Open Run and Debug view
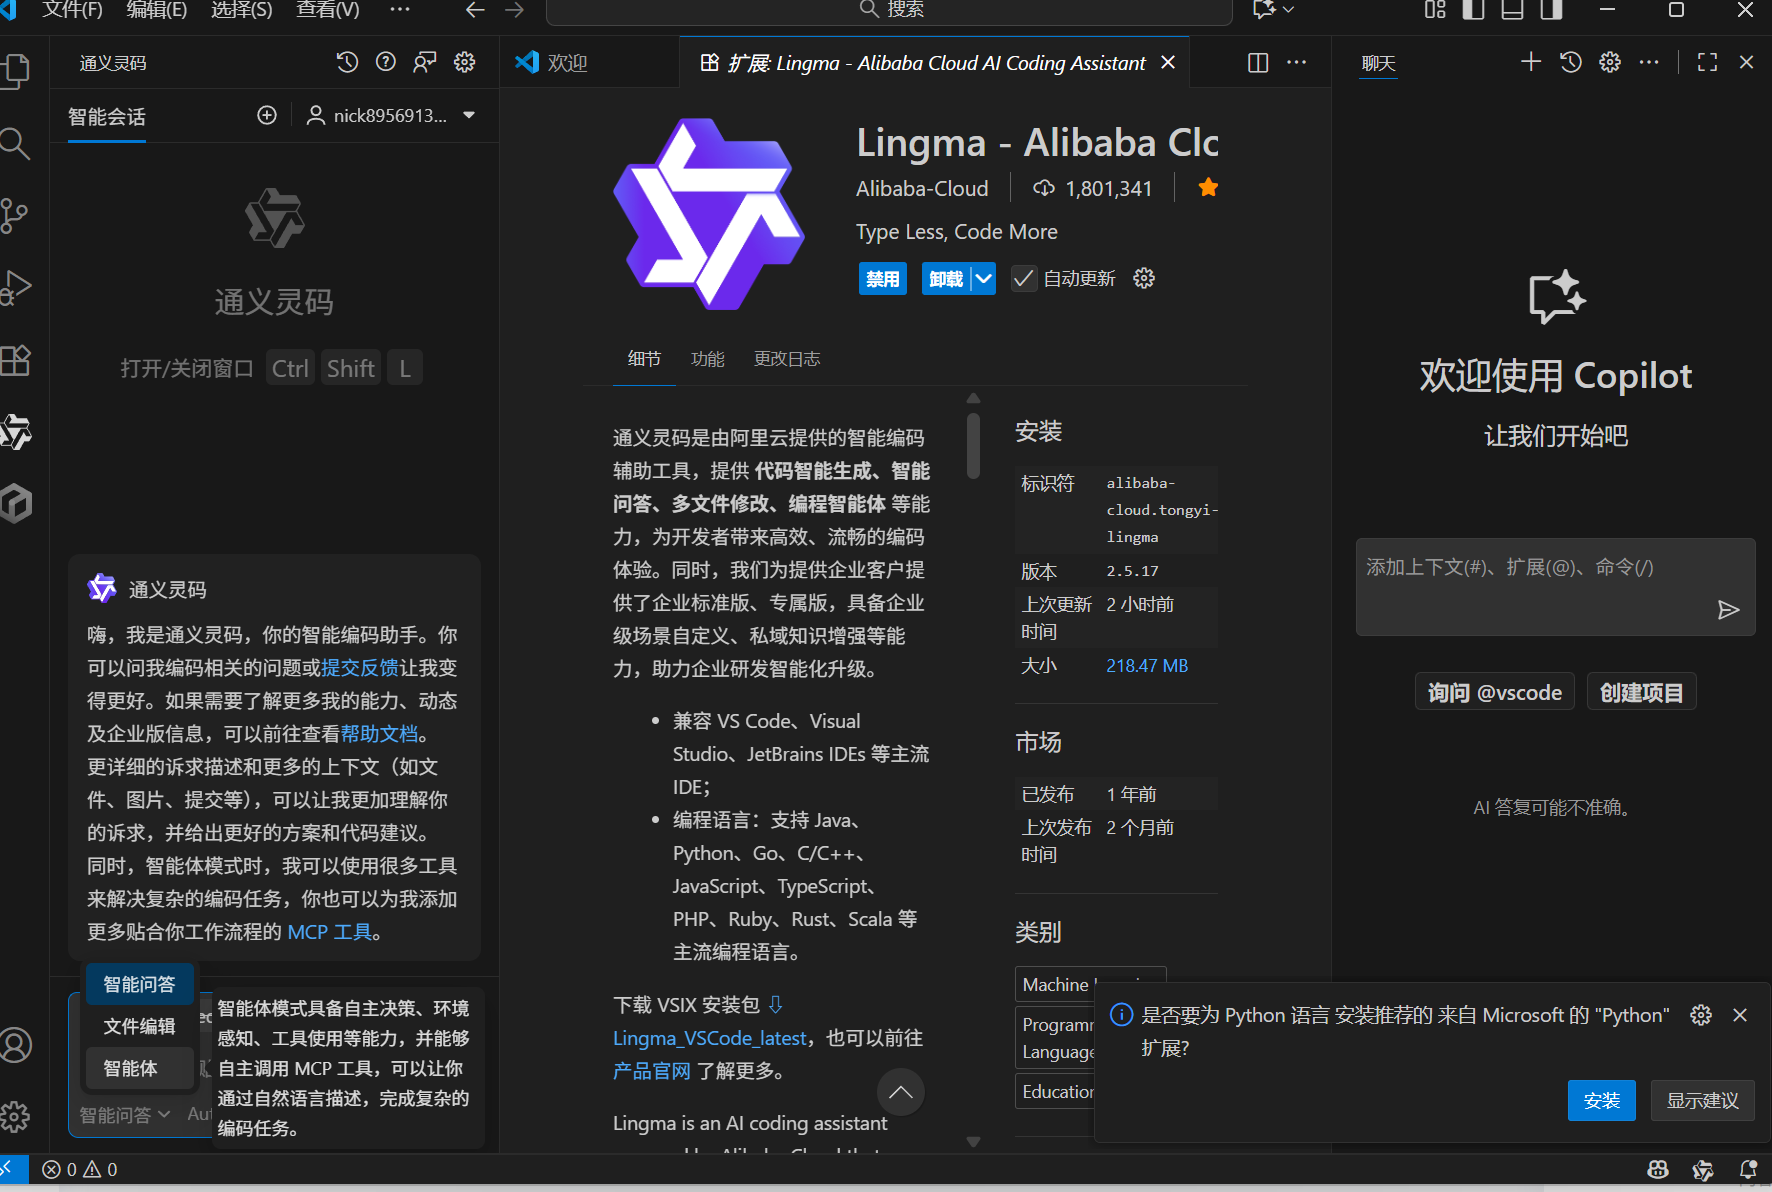1772x1192 pixels. pos(15,288)
